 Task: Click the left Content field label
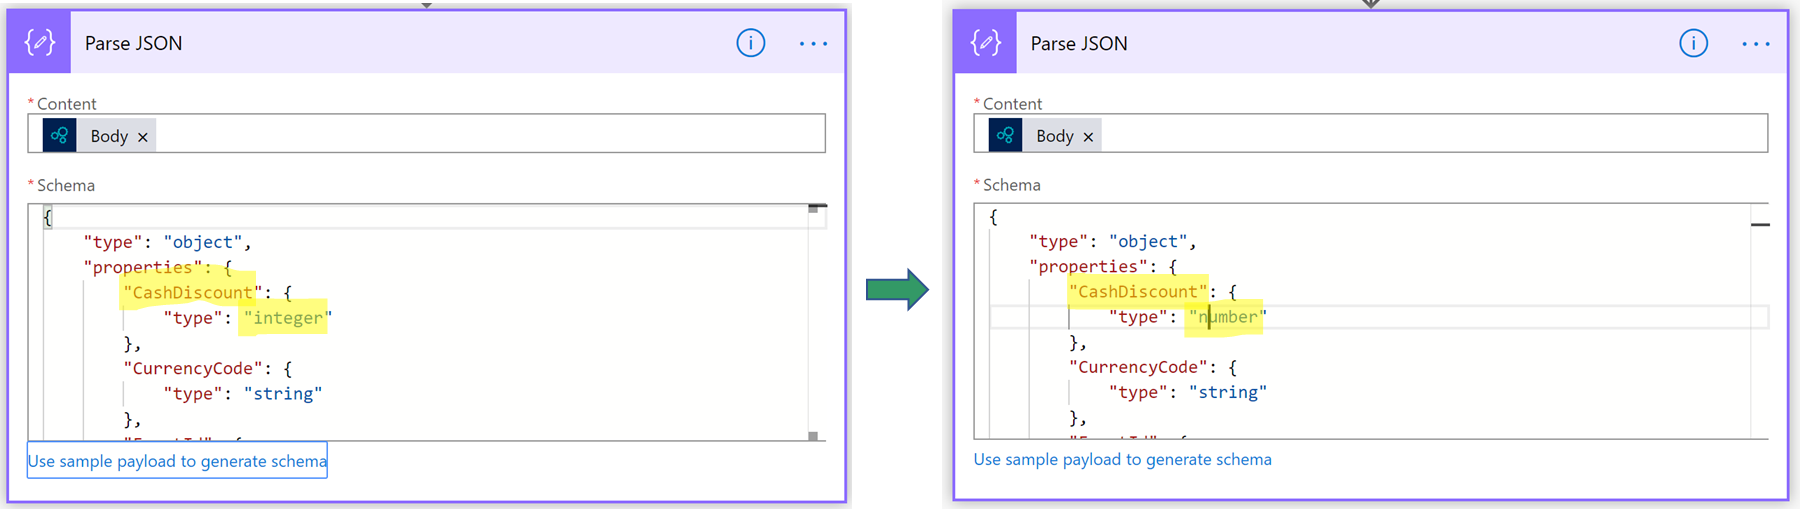[67, 104]
